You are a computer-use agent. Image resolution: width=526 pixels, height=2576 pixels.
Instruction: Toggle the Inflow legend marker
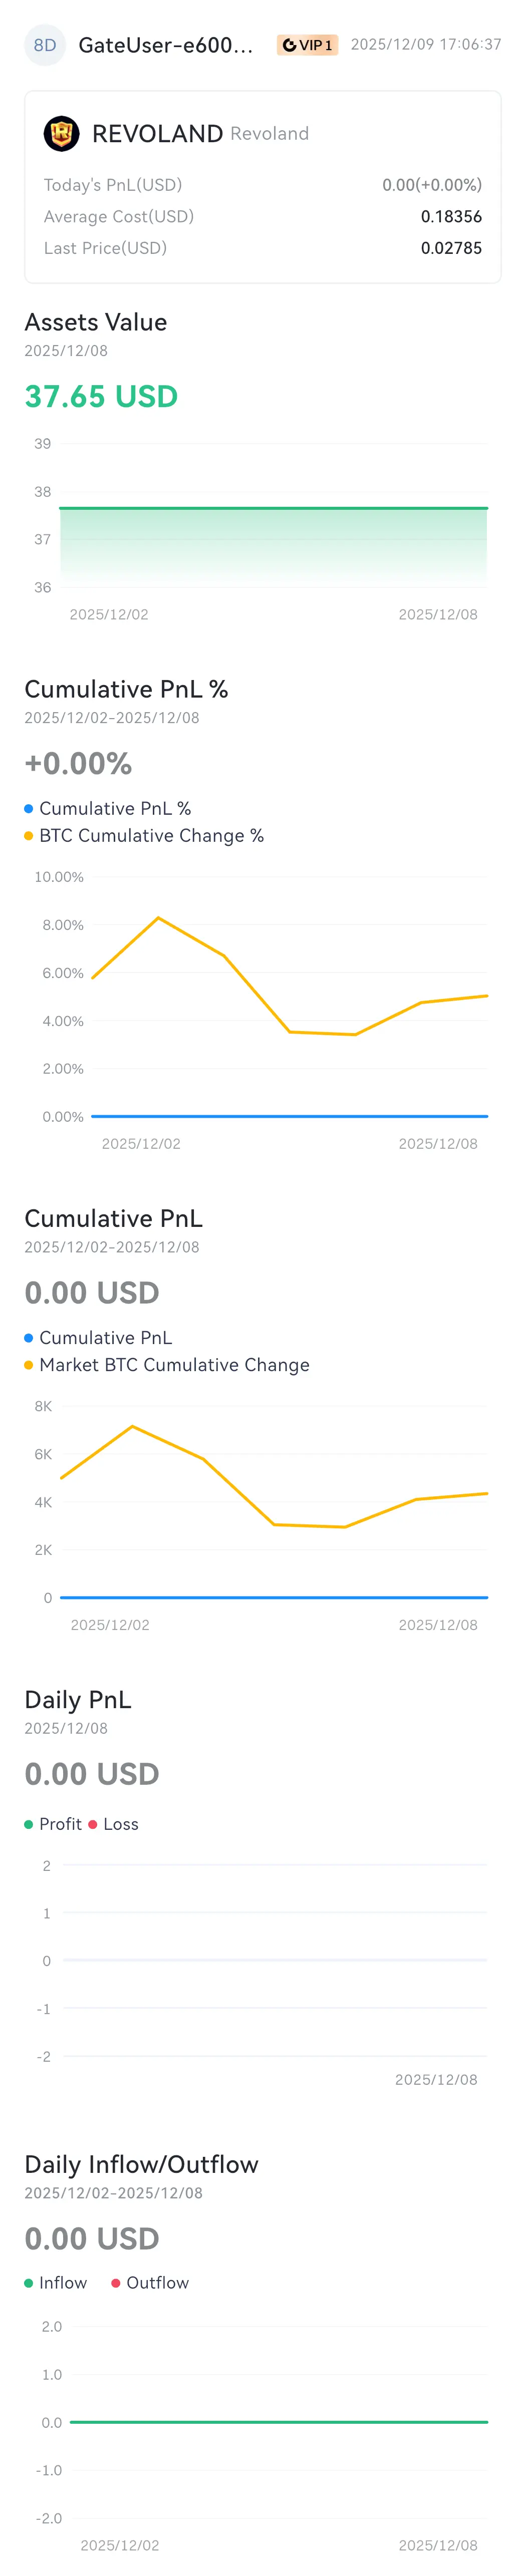coord(29,2282)
